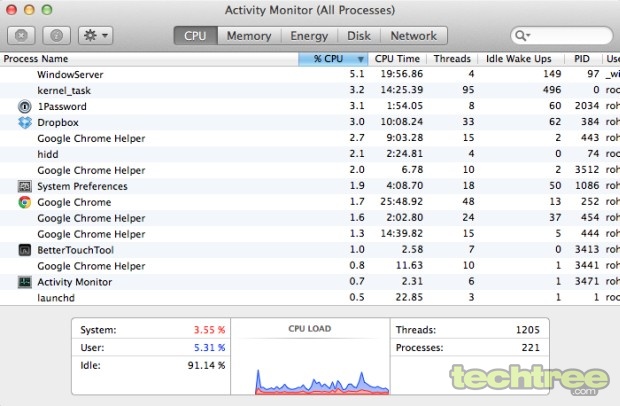The height and width of the screenshot is (406, 620).
Task: Click the Threads total 1205
Action: click(x=527, y=330)
